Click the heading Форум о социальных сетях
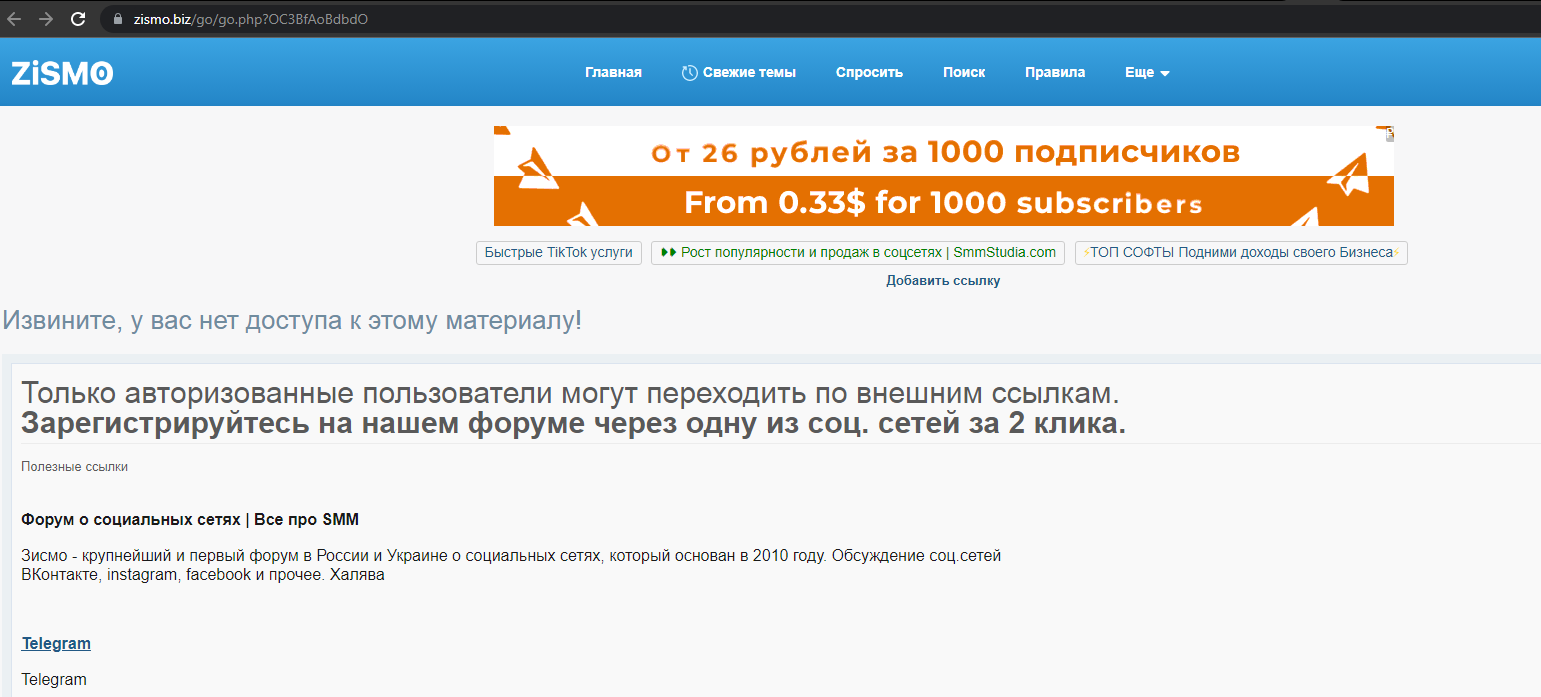 (190, 520)
